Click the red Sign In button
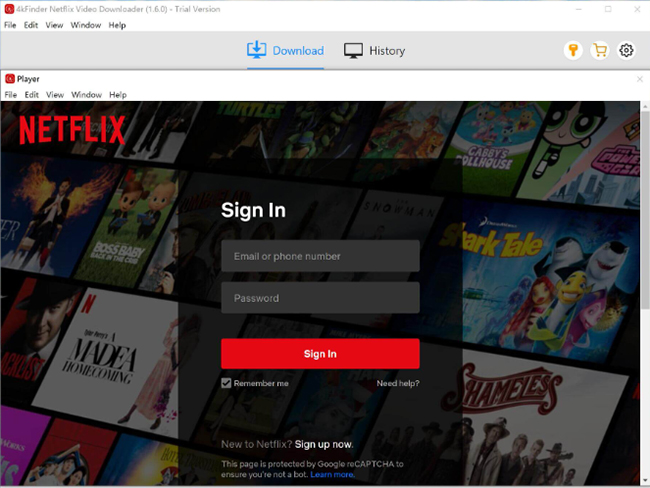Viewport: 650px width, 488px height. coord(320,354)
